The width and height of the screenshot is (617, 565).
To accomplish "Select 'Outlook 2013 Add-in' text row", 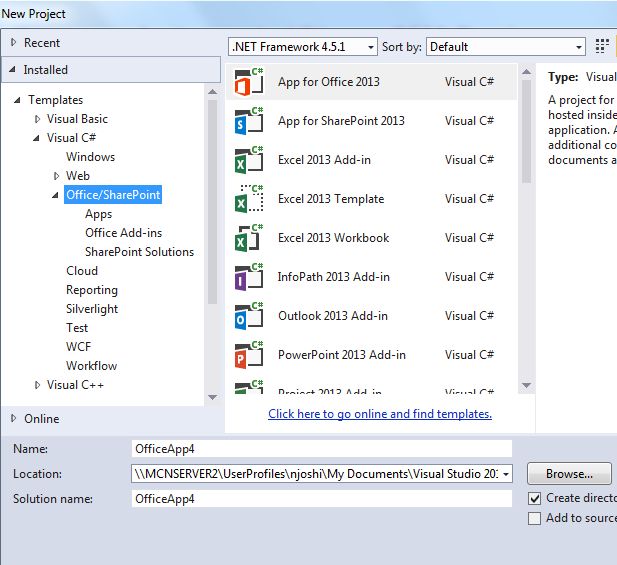I will click(333, 316).
